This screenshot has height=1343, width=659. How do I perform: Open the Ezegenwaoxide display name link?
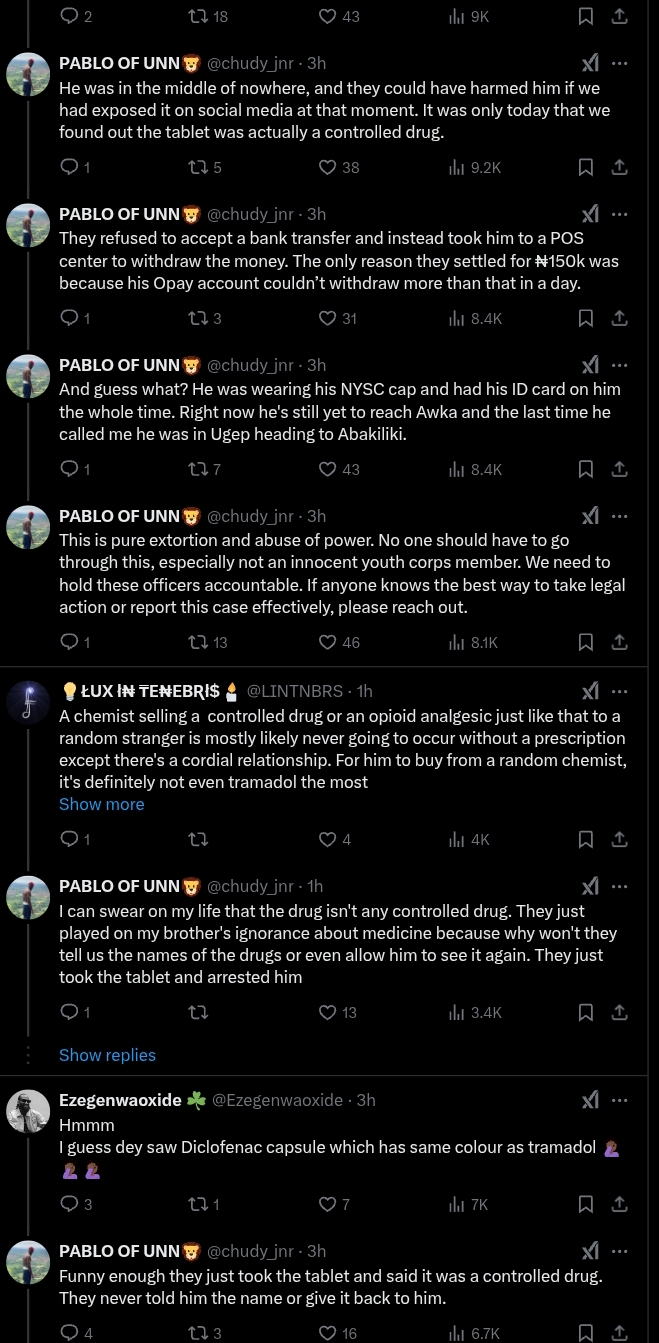(120, 1100)
